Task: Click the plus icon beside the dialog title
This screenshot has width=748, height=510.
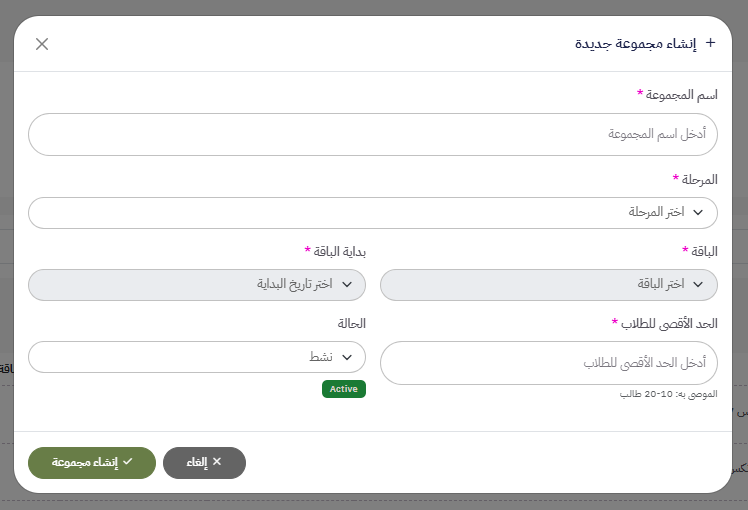Action: point(711,43)
